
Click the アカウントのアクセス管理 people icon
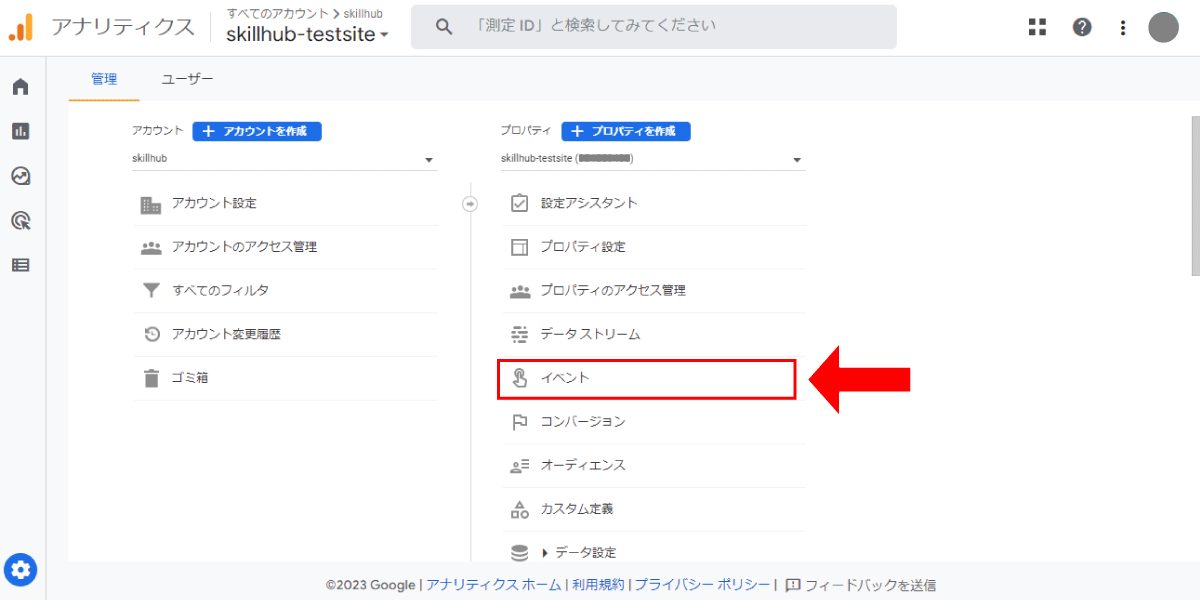(151, 247)
